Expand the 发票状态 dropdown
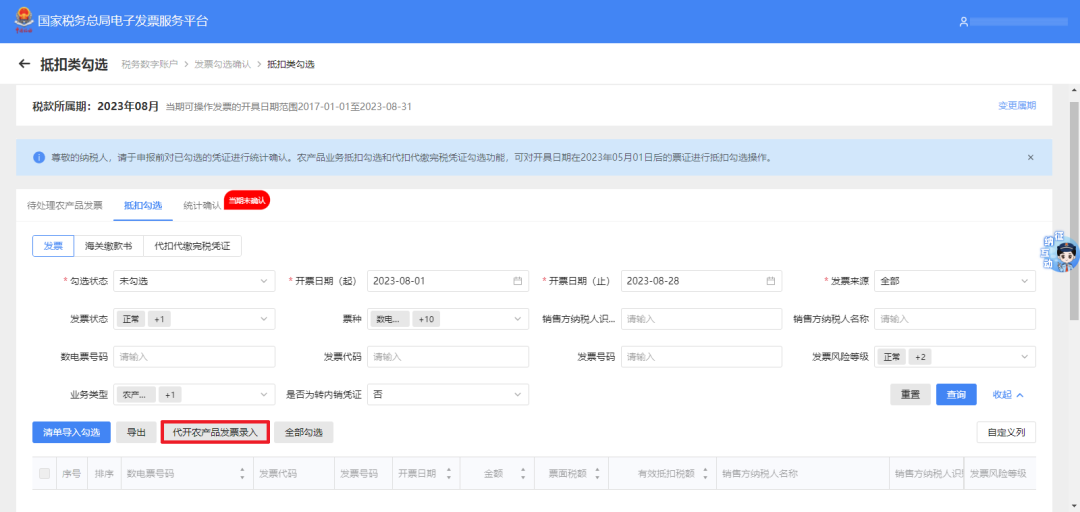This screenshot has height=512, width=1080. tap(194, 319)
